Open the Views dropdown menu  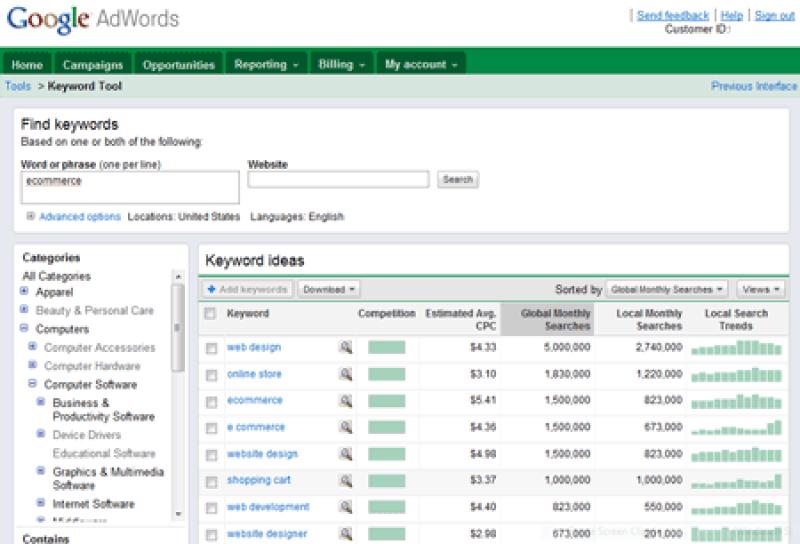[760, 290]
